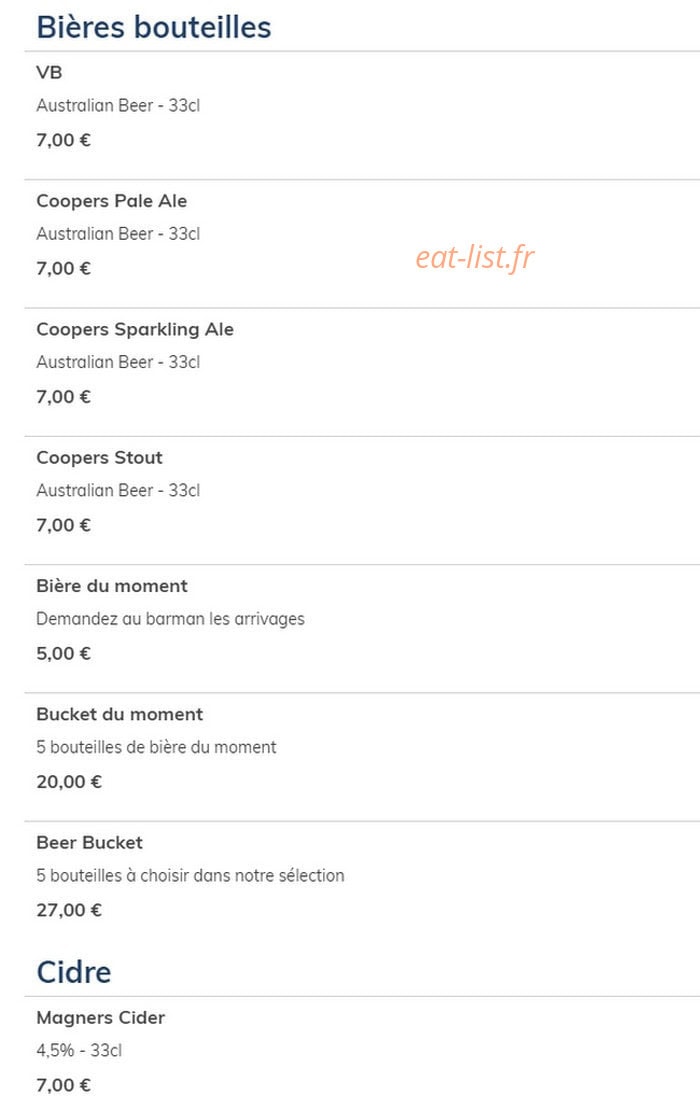
Task: Click the eat-list.fr watermark link
Action: coord(475,257)
